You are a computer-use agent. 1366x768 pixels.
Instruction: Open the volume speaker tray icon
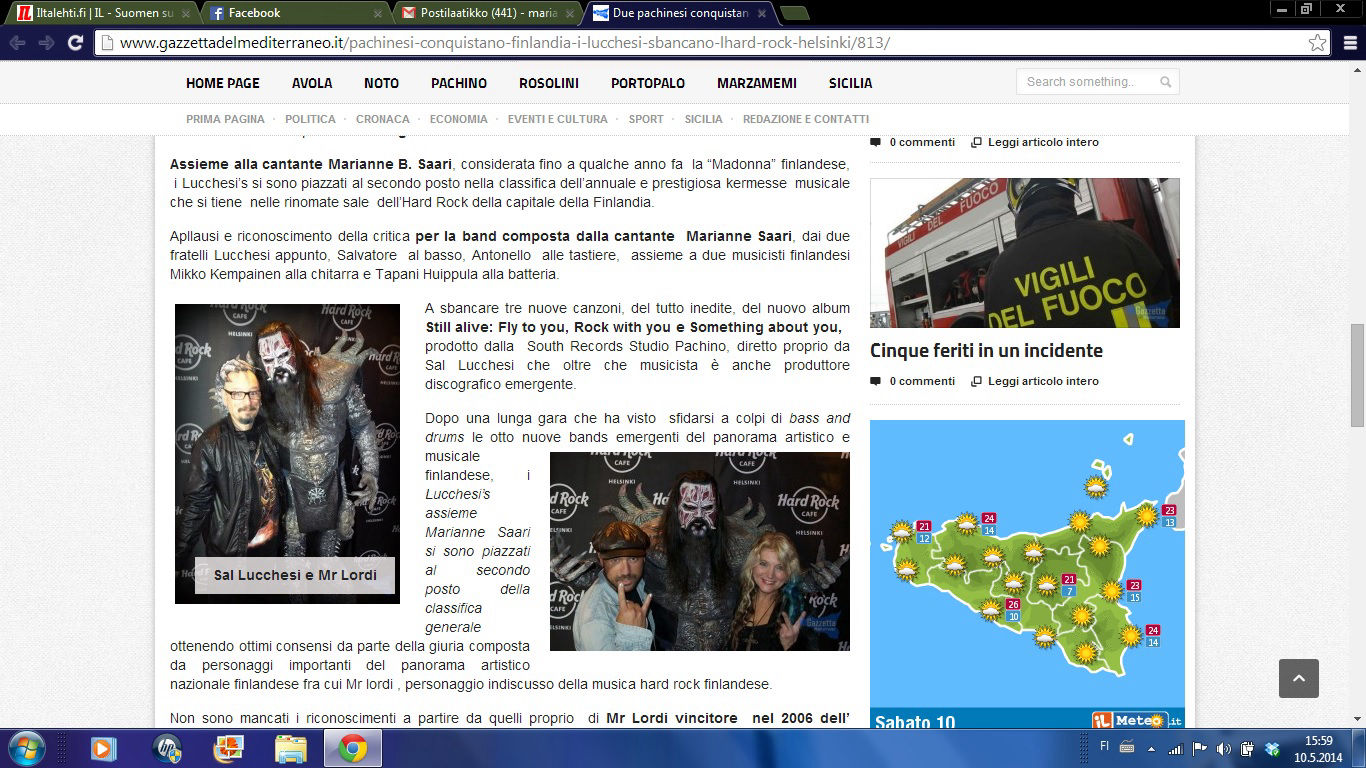pos(1223,748)
